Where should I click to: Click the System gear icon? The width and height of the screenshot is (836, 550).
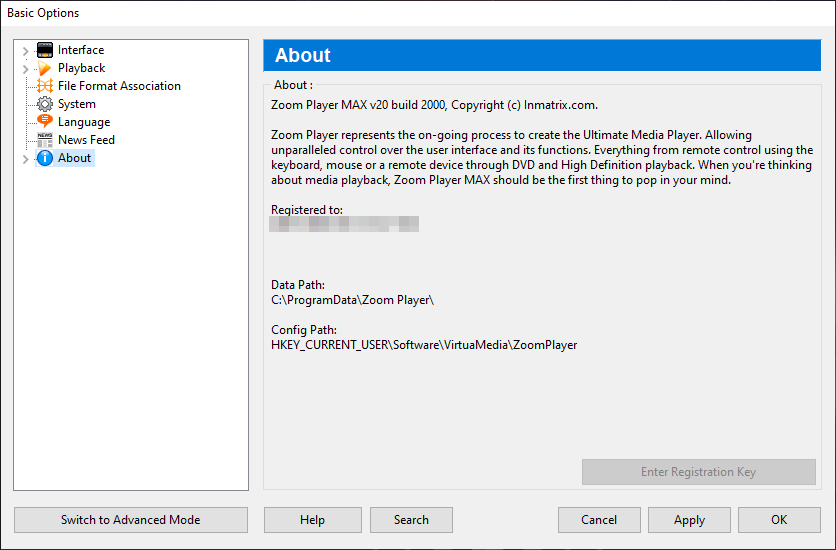[45, 104]
